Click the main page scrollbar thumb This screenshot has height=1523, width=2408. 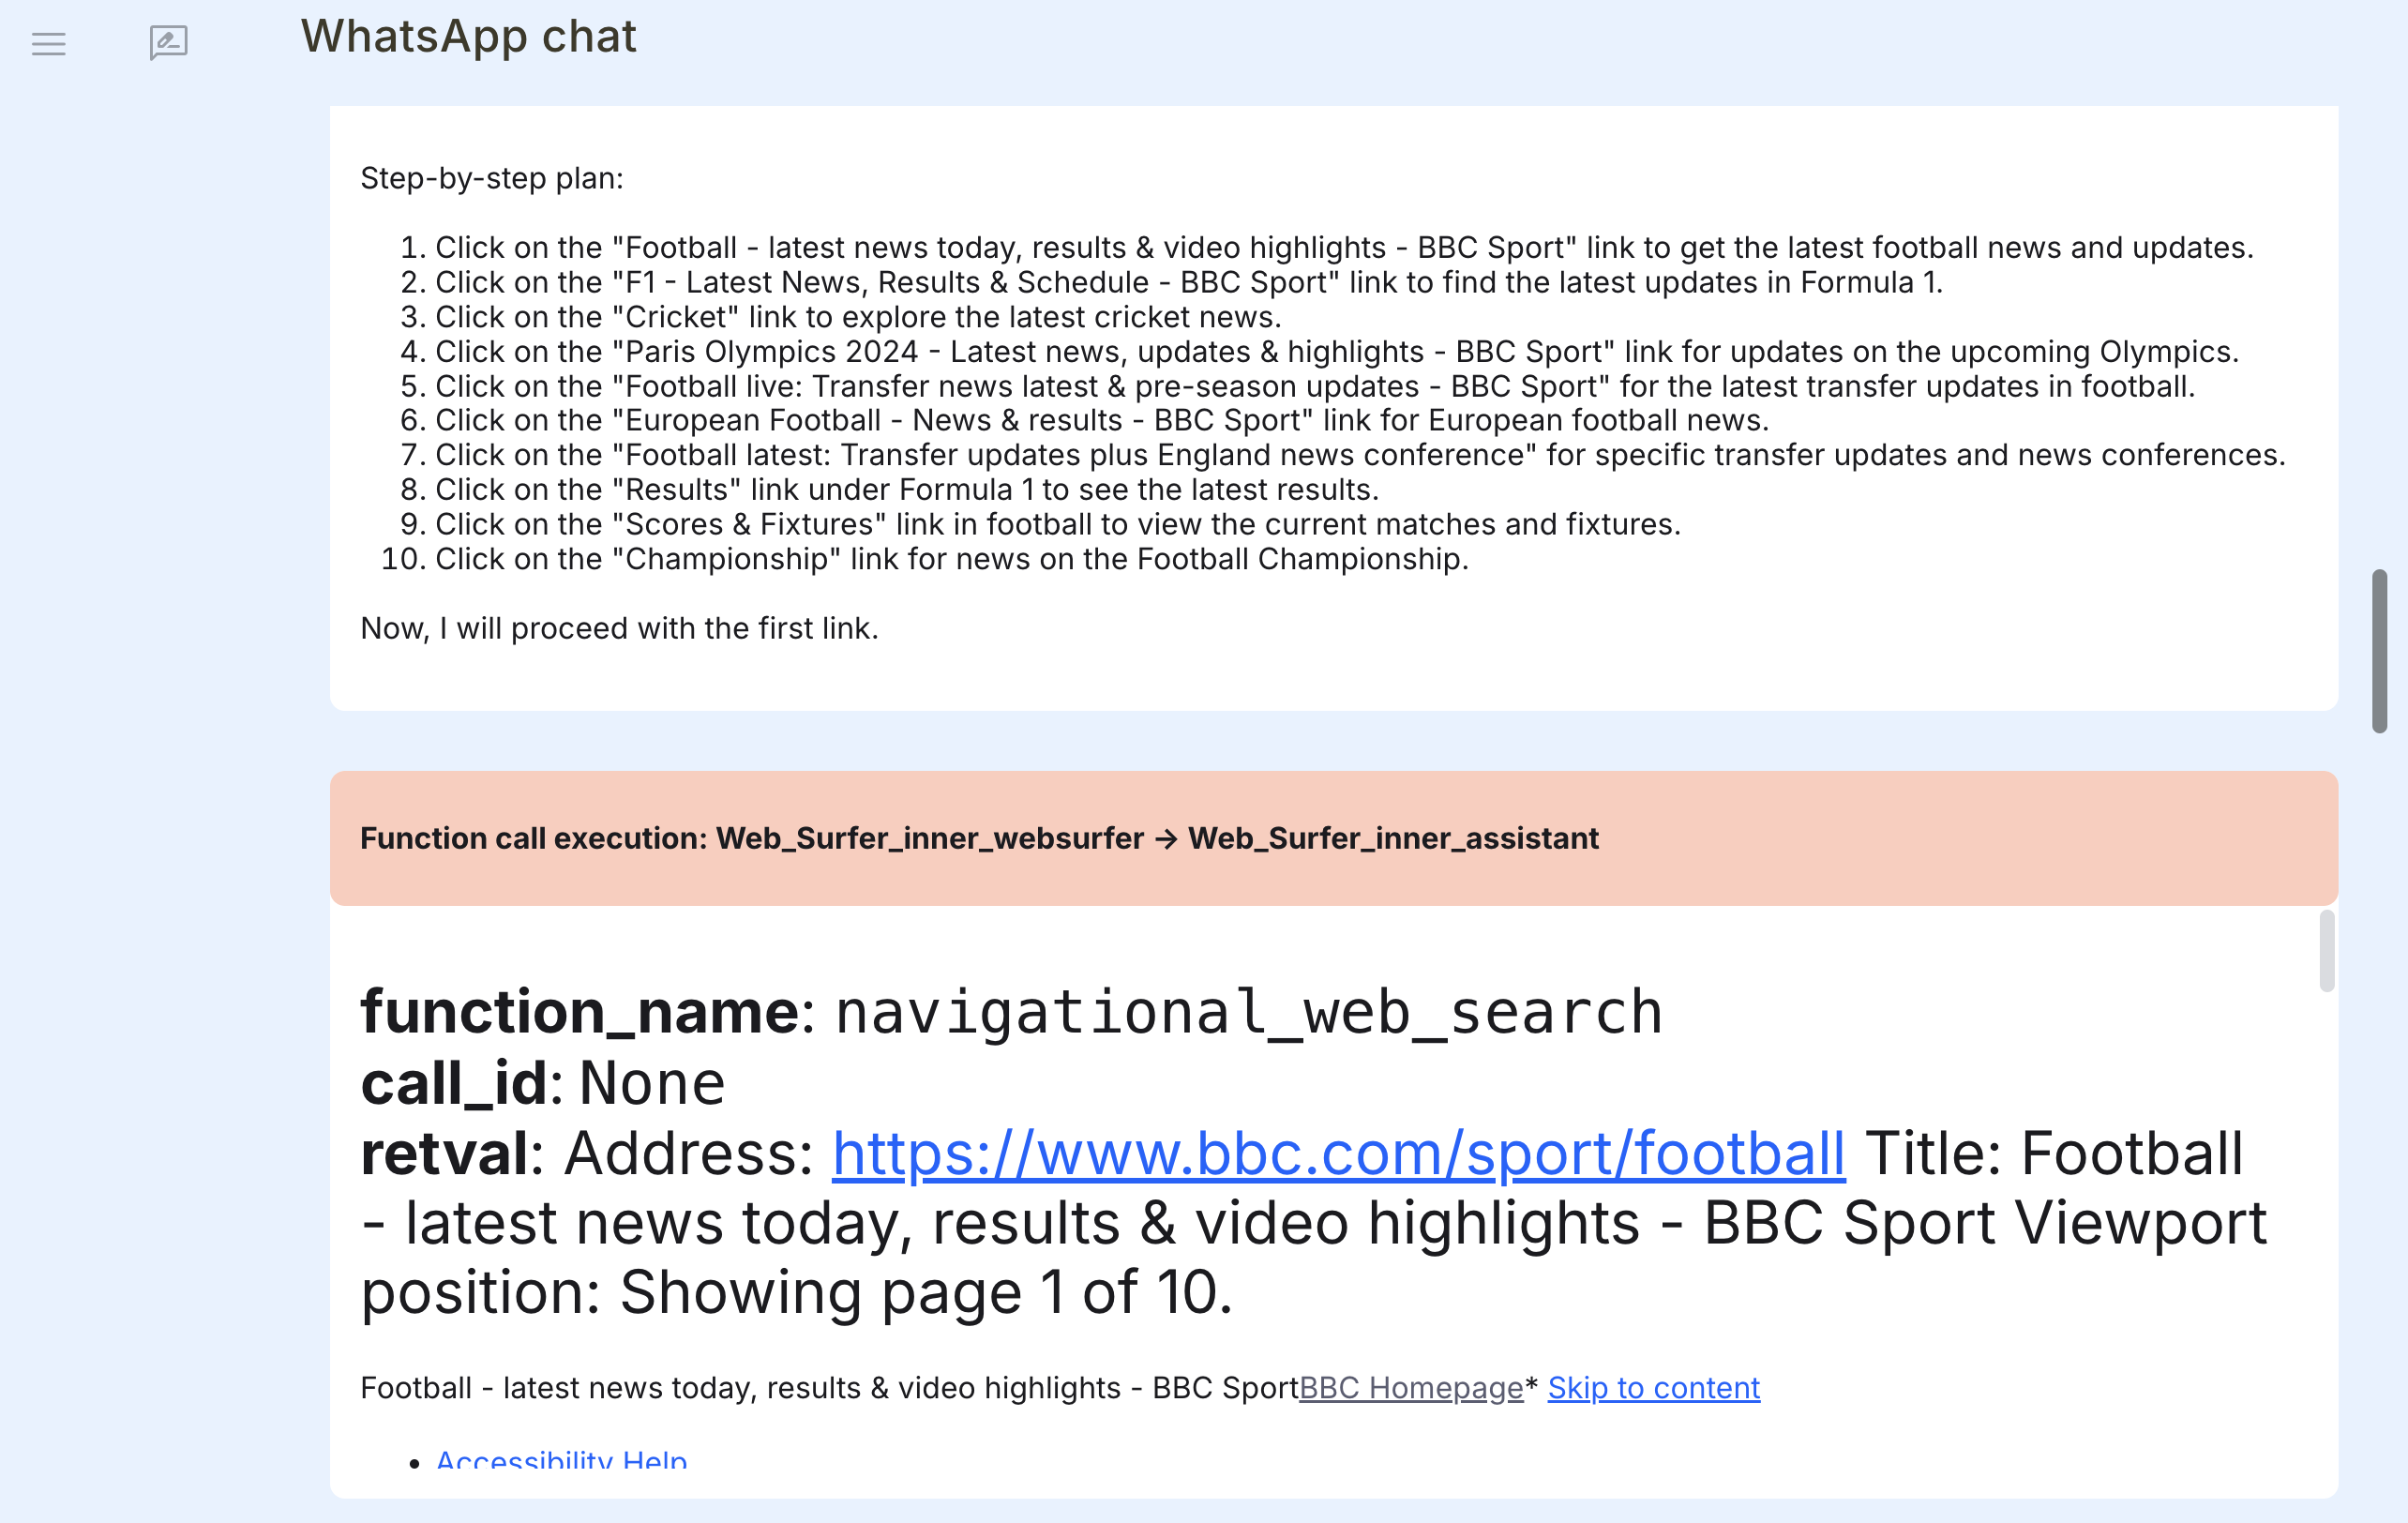(x=2379, y=651)
